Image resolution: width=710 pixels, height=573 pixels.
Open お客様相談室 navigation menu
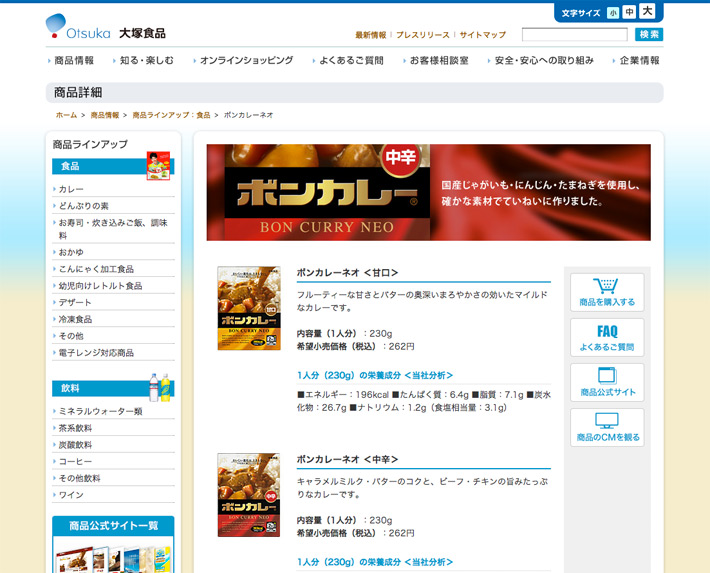439,60
